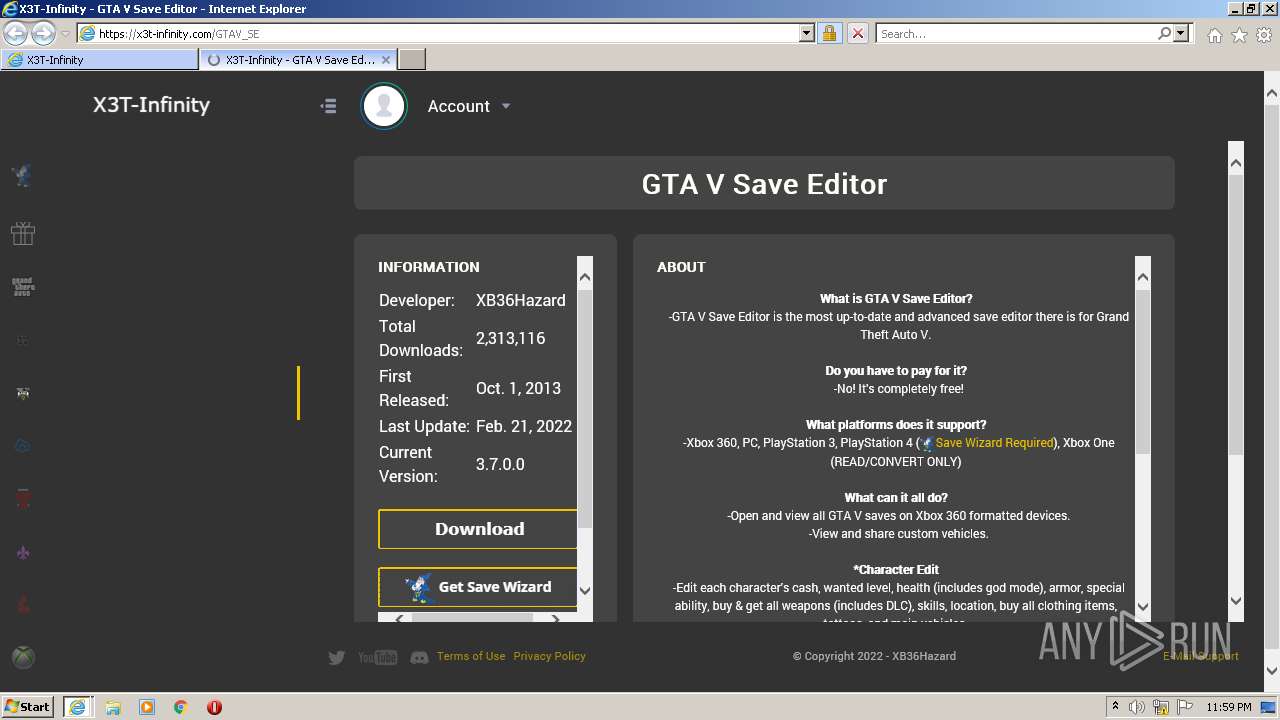Click the search magnifier icon
1280x720 pixels.
click(x=1164, y=34)
